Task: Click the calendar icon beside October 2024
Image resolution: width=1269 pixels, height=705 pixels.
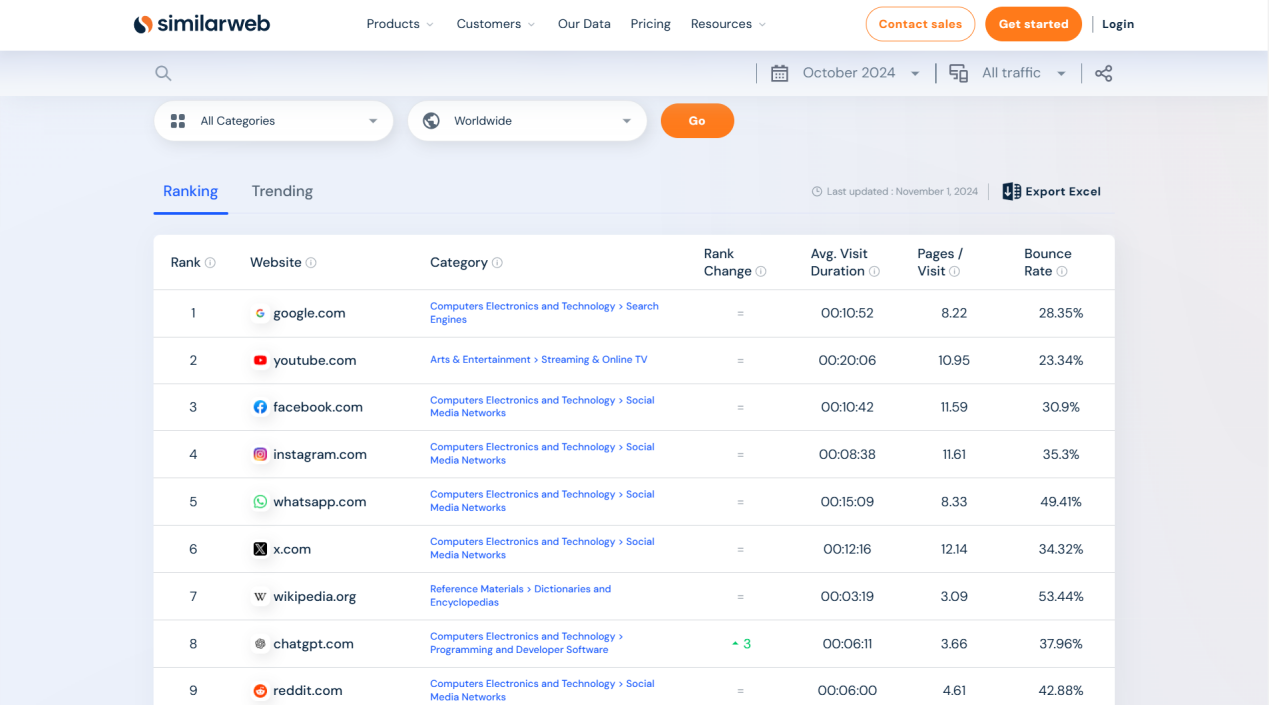Action: click(x=780, y=73)
